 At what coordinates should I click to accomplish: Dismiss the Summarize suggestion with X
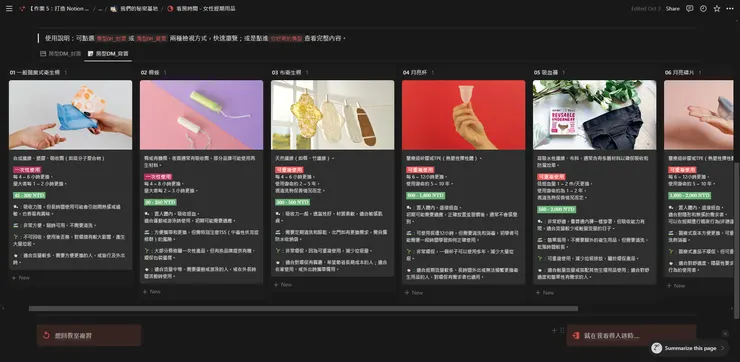725,334
